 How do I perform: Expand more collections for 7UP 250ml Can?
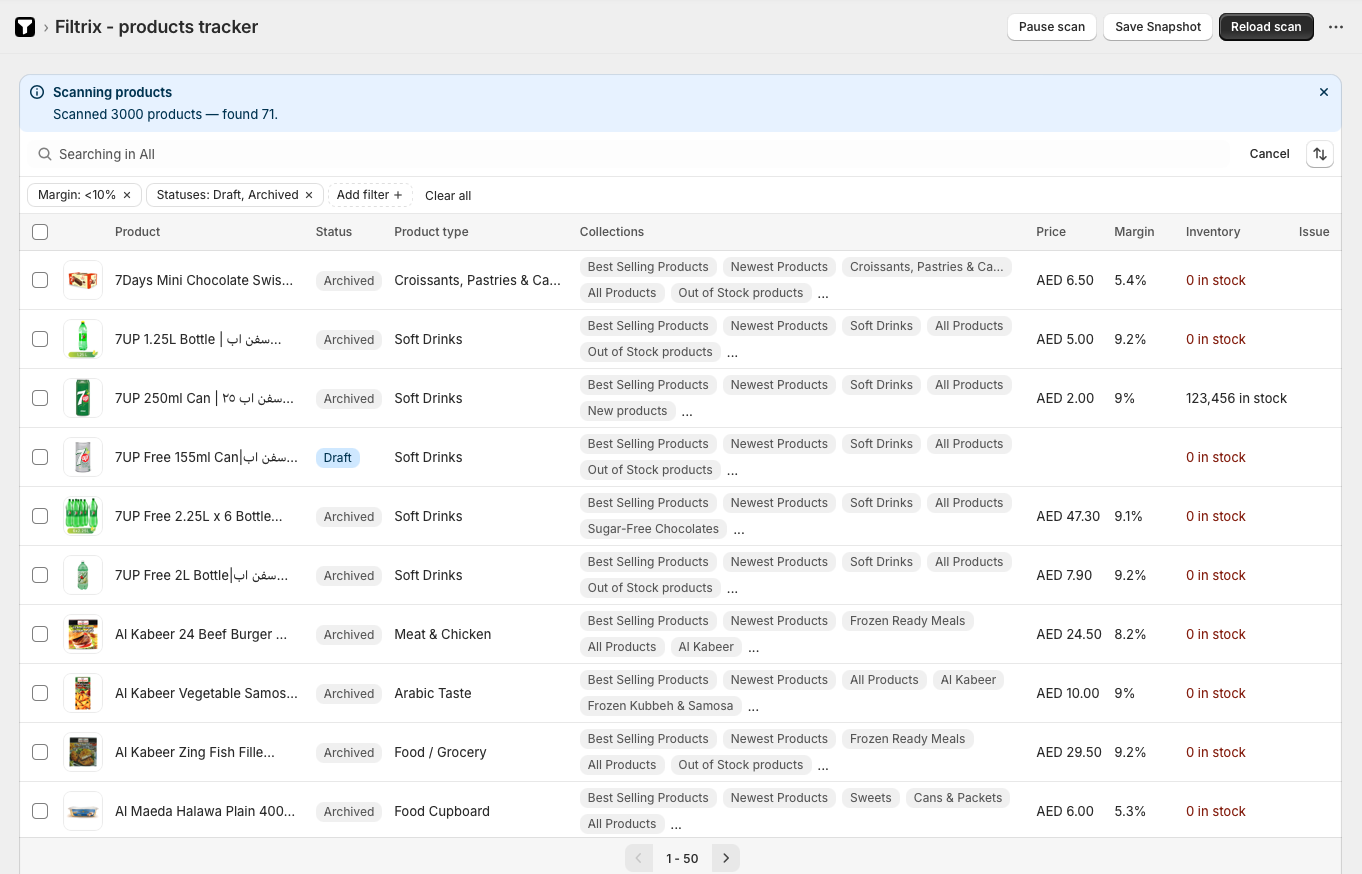pyautogui.click(x=687, y=412)
